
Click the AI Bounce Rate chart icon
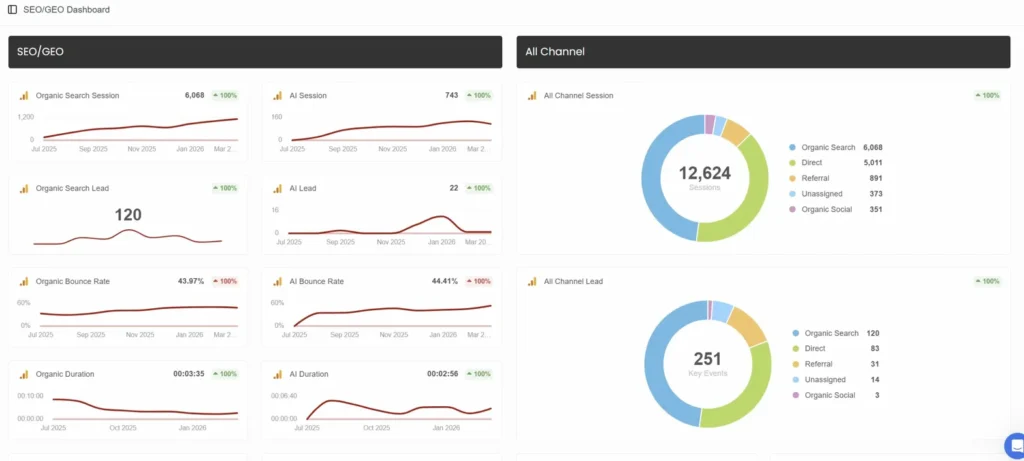pos(278,281)
